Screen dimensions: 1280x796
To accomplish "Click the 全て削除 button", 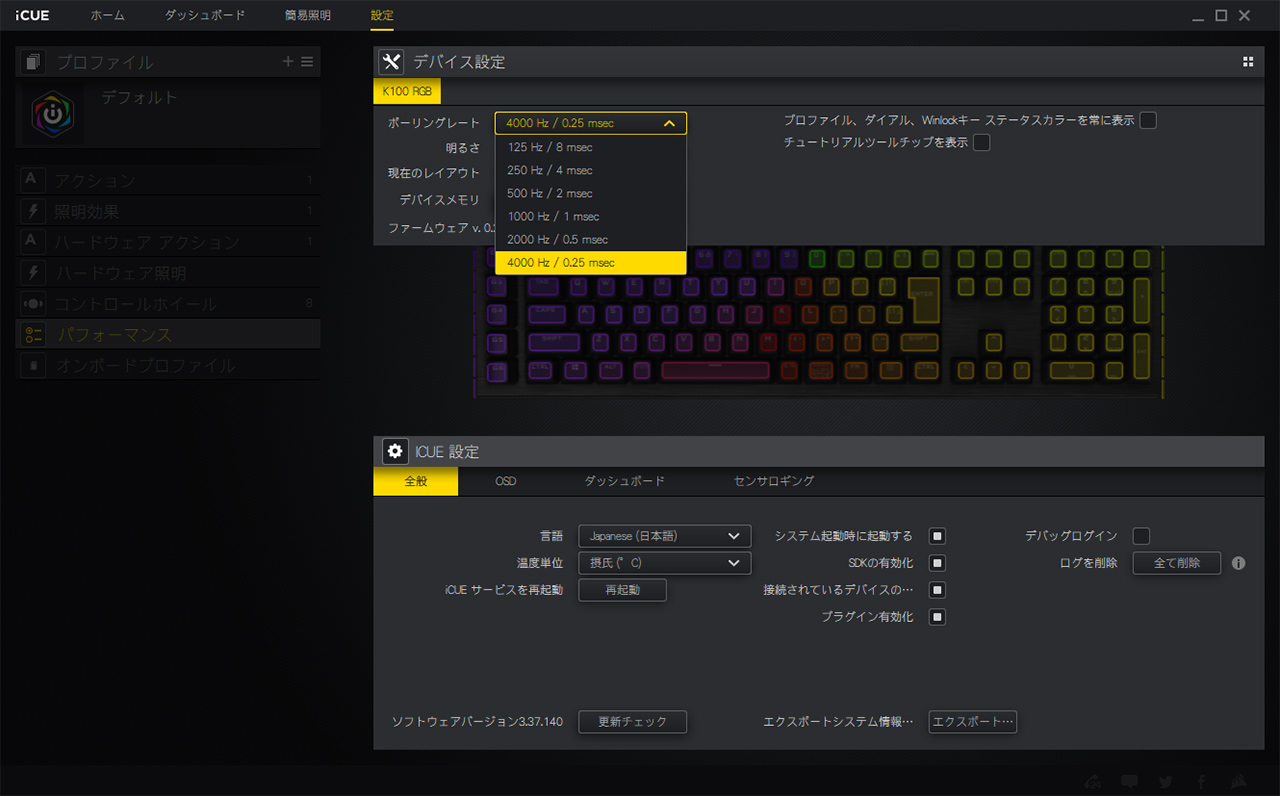I will tap(1177, 563).
